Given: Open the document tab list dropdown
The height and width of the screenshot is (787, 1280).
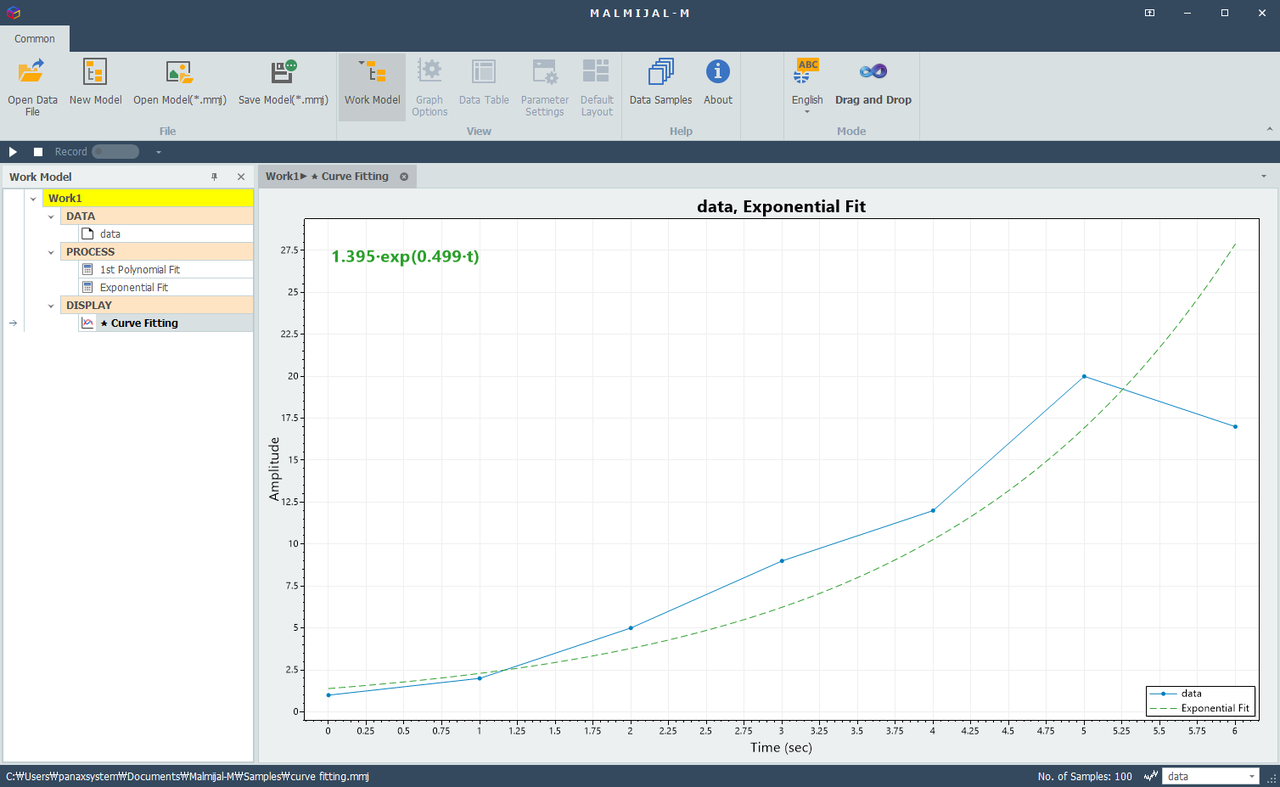Looking at the screenshot, I should pos(1266,176).
